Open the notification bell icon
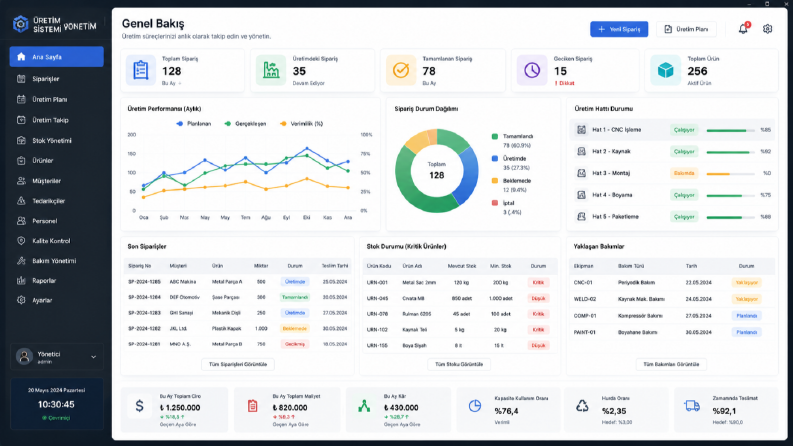The height and width of the screenshot is (446, 793). tap(743, 29)
